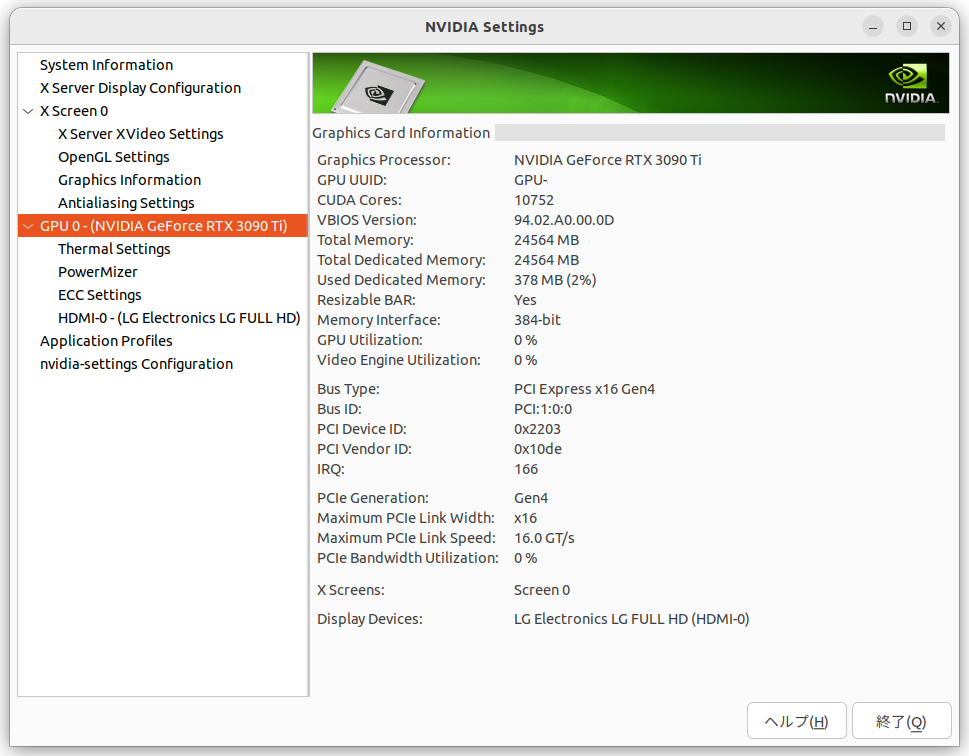Select HDMI-0 LG Electronics display entry
Screen dimensions: 969x756
(179, 318)
